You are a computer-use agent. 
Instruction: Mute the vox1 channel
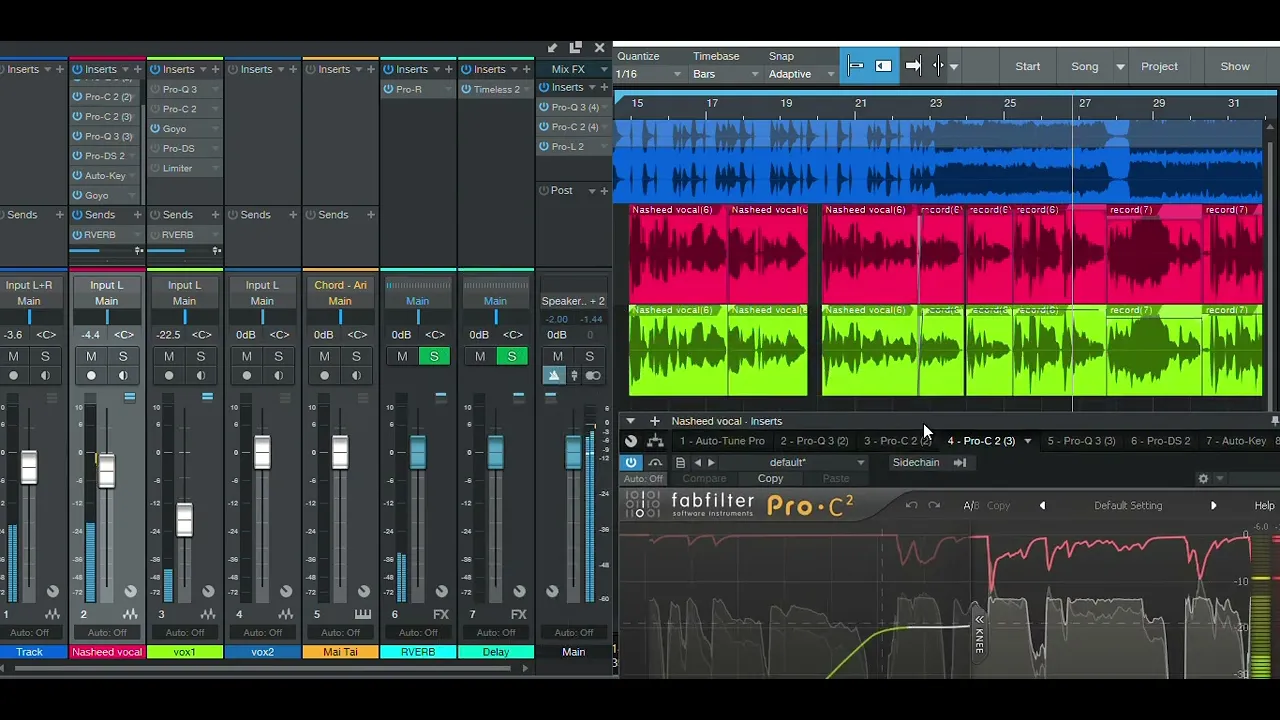169,357
